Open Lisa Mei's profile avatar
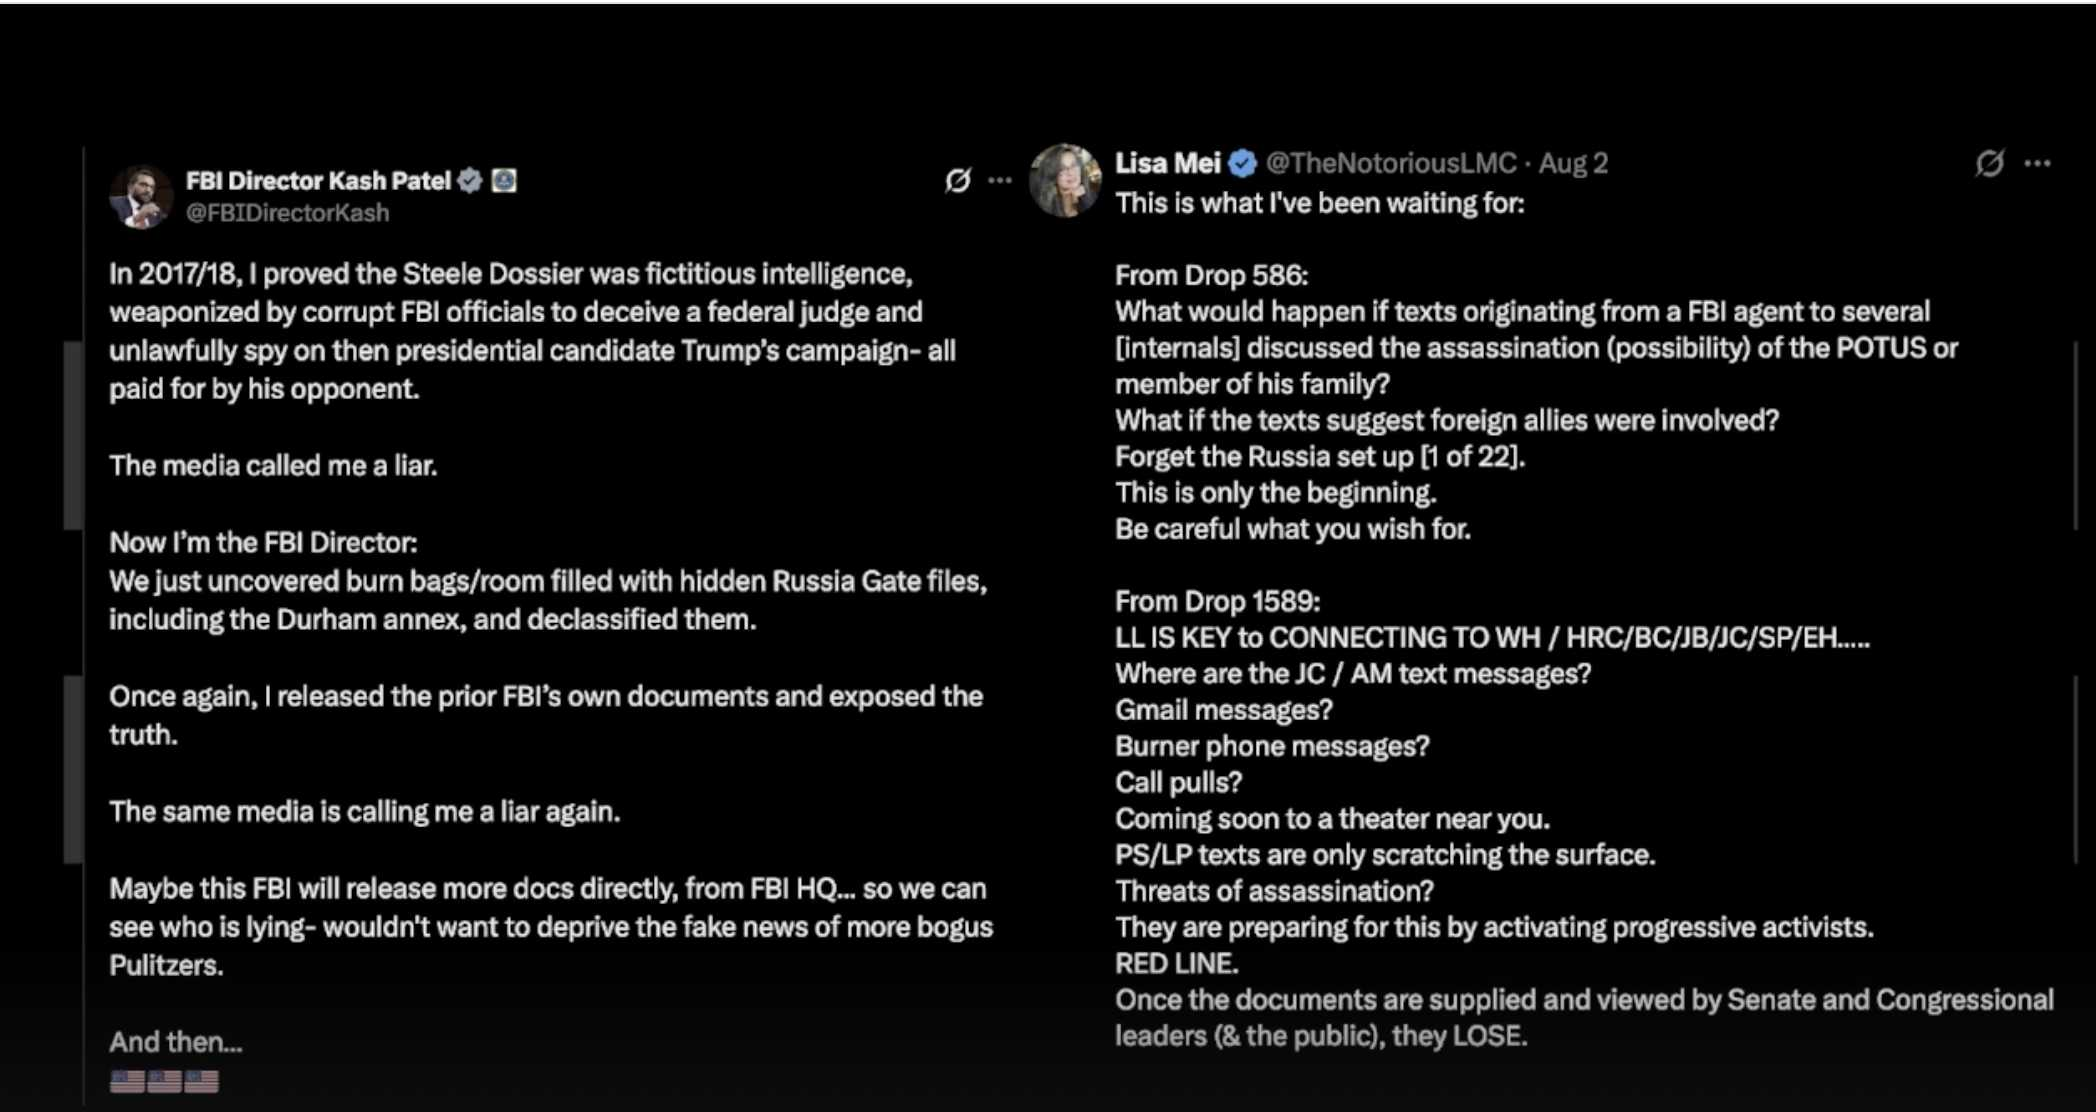Screen dimensions: 2096x1112 click(1065, 180)
